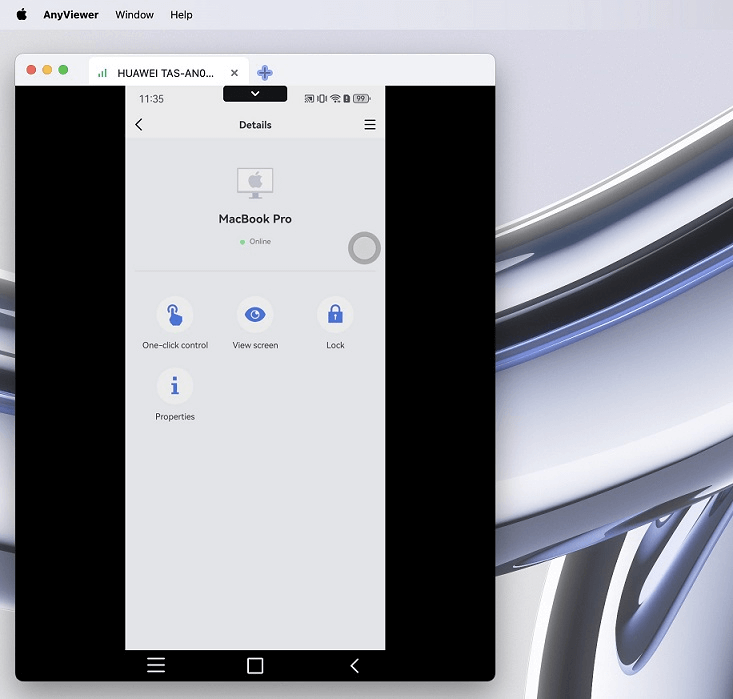Maximize the AnyViewer window with green button

click(63, 70)
